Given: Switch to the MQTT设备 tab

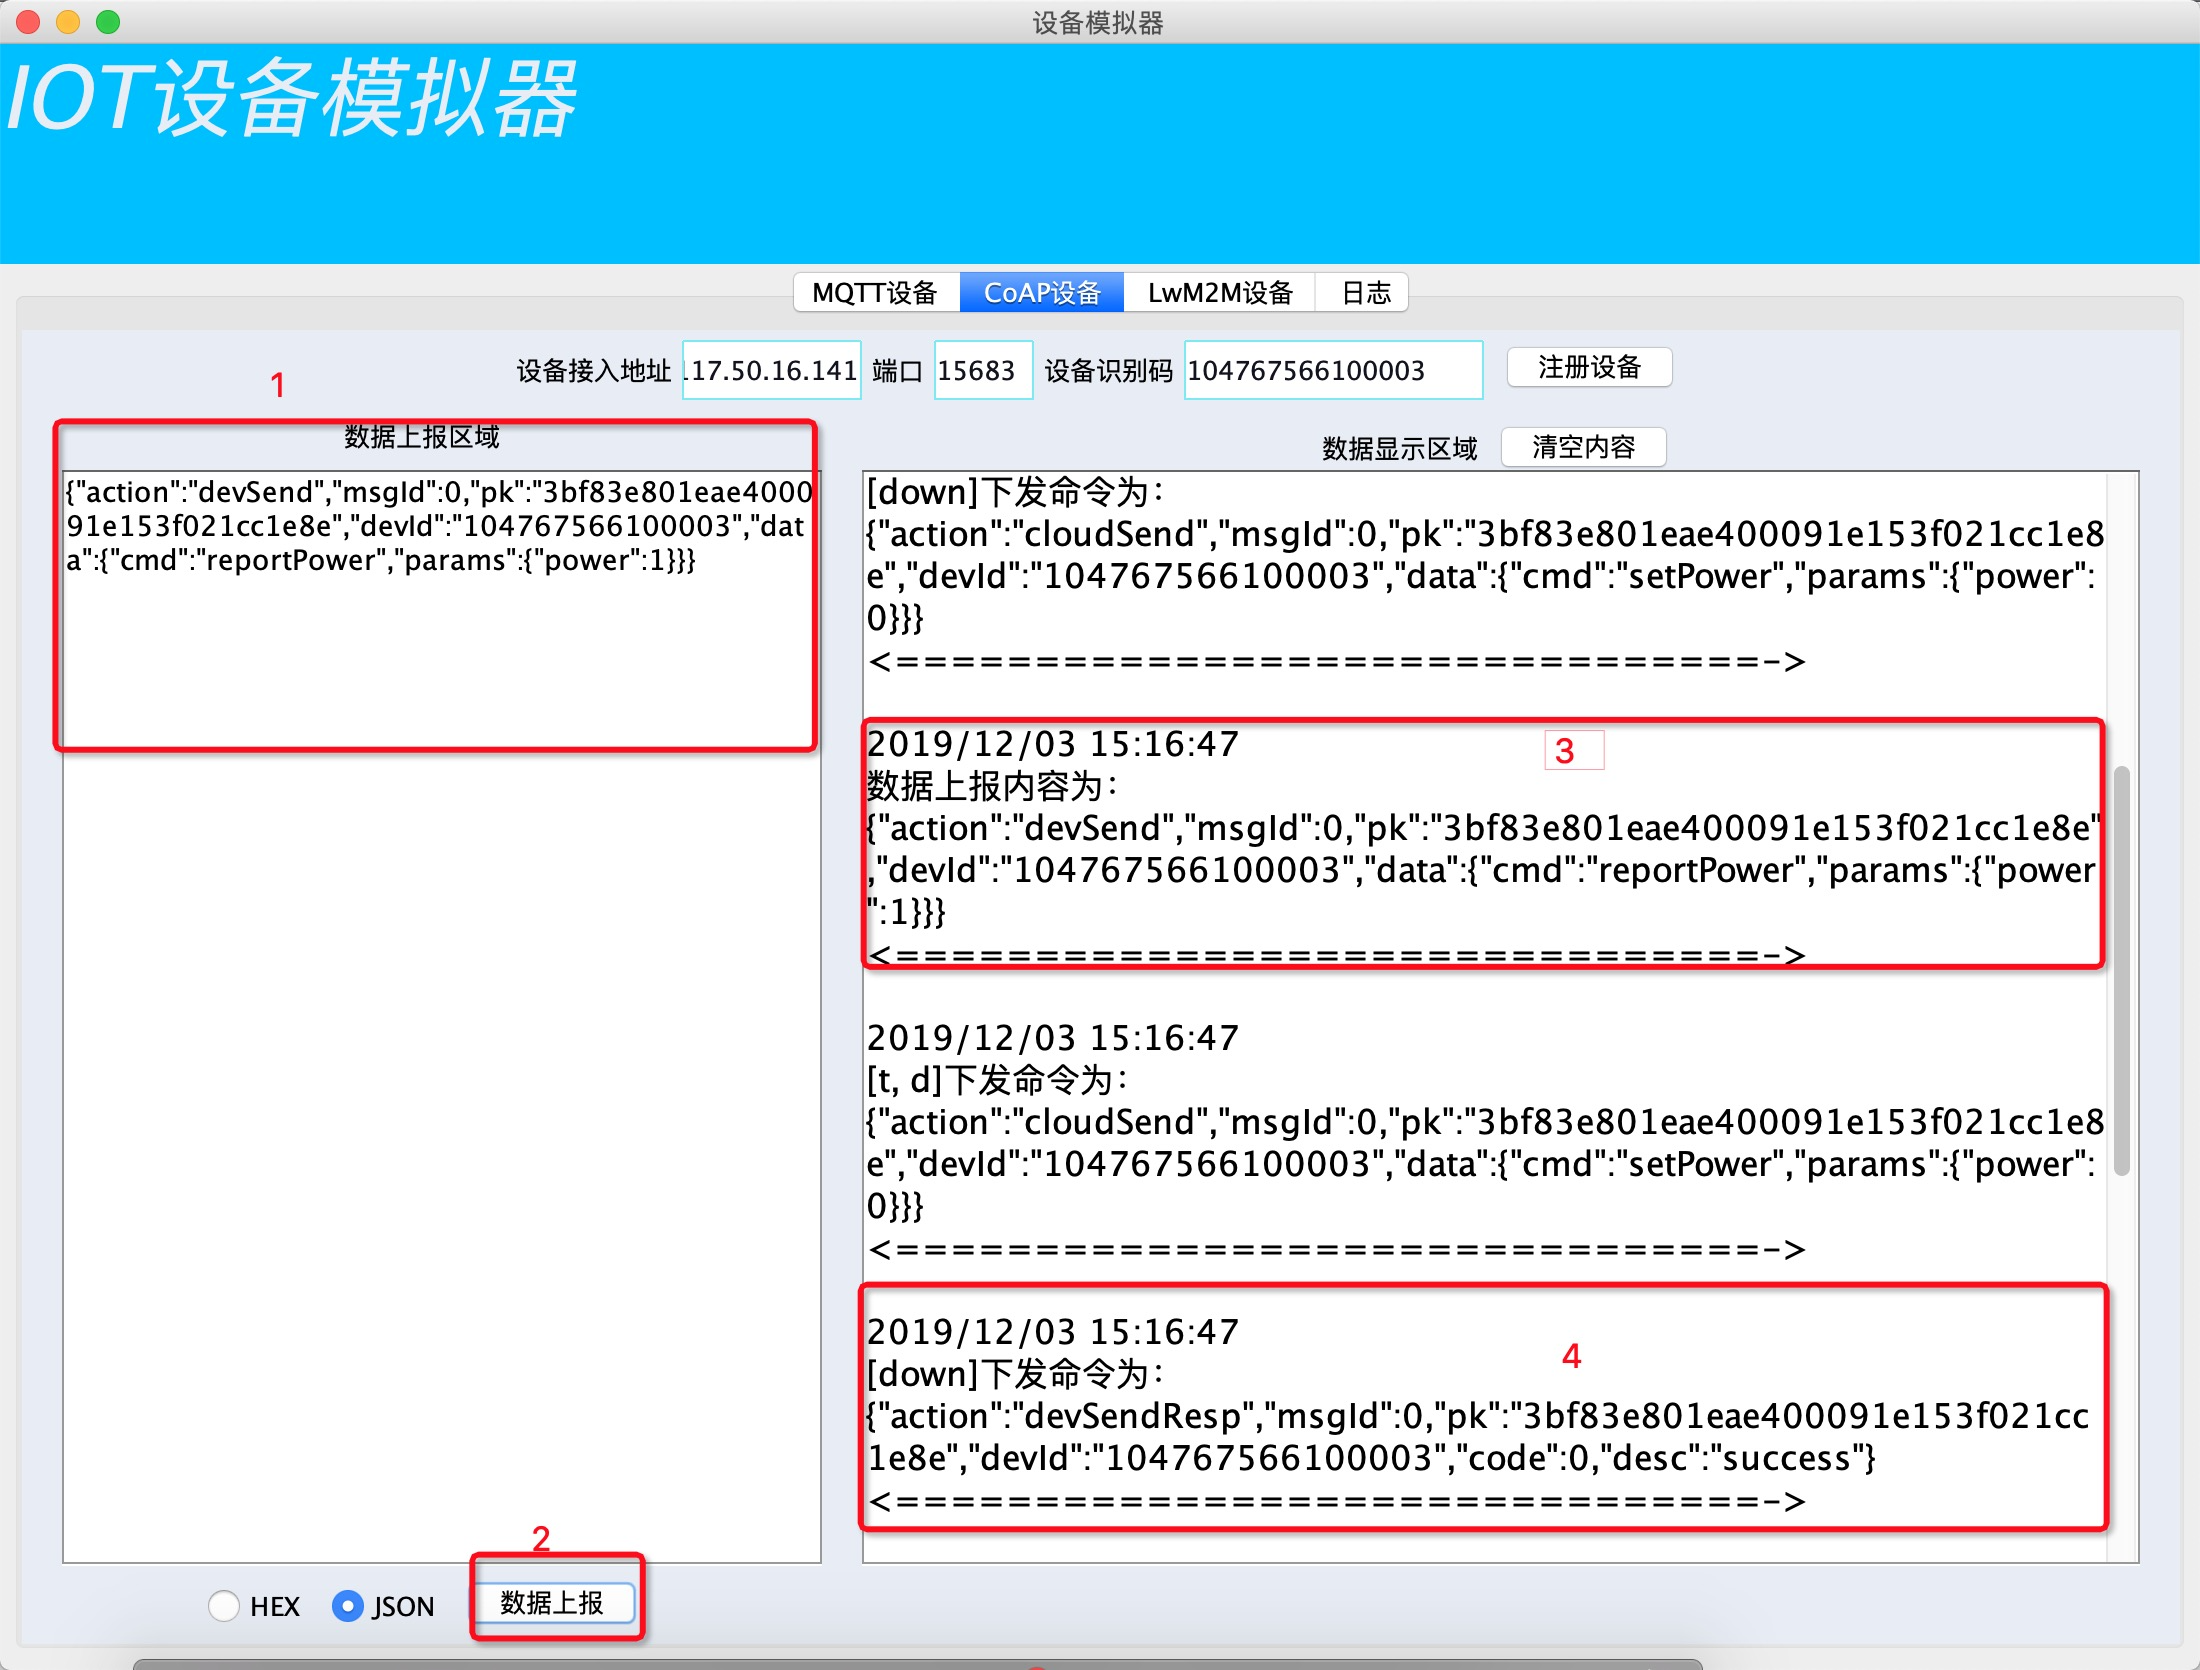Looking at the screenshot, I should (875, 293).
